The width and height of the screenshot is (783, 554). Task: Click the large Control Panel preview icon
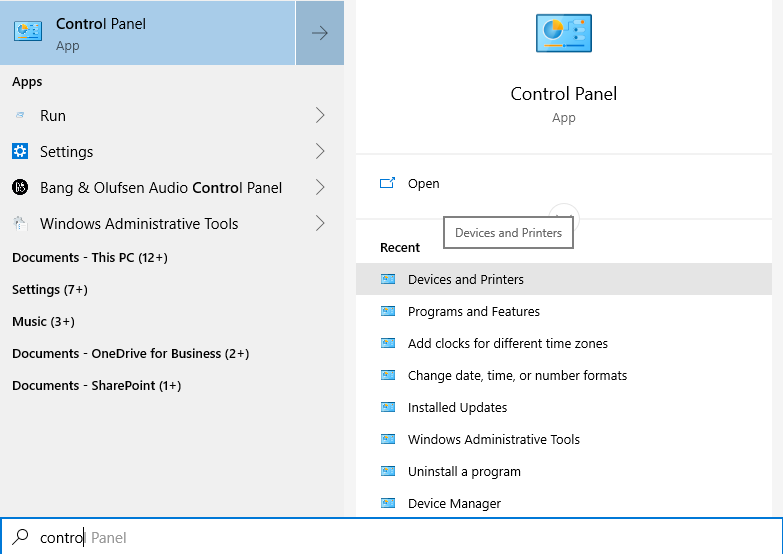coord(563,34)
